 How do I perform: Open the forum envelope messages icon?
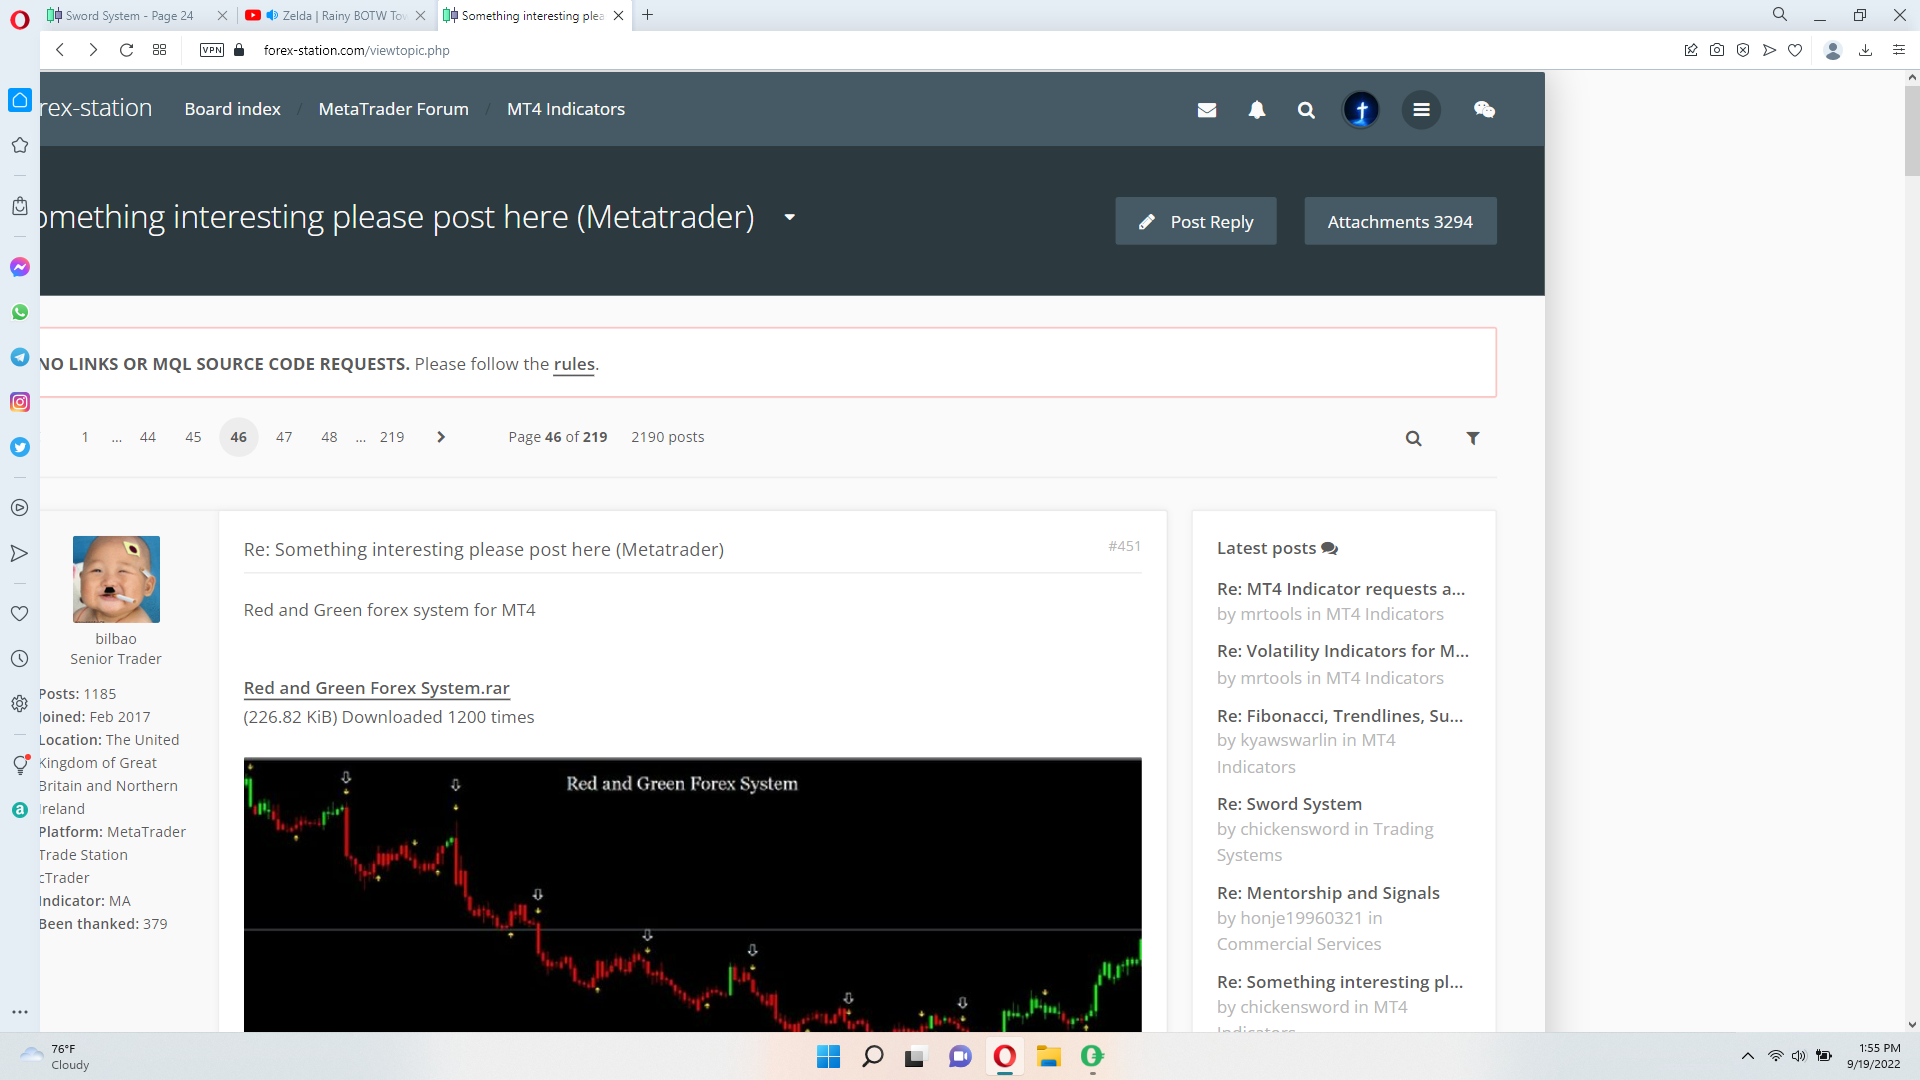1207,110
